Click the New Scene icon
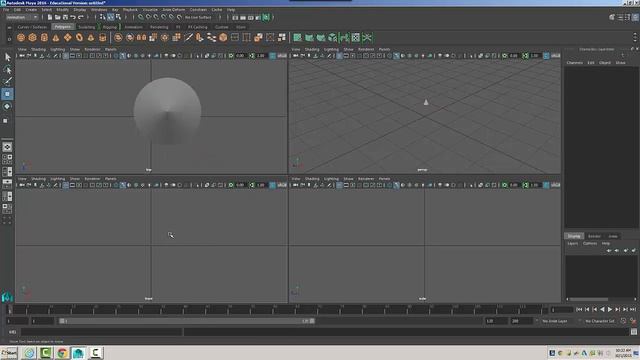Screen dimensions: 640x360 tap(50, 17)
